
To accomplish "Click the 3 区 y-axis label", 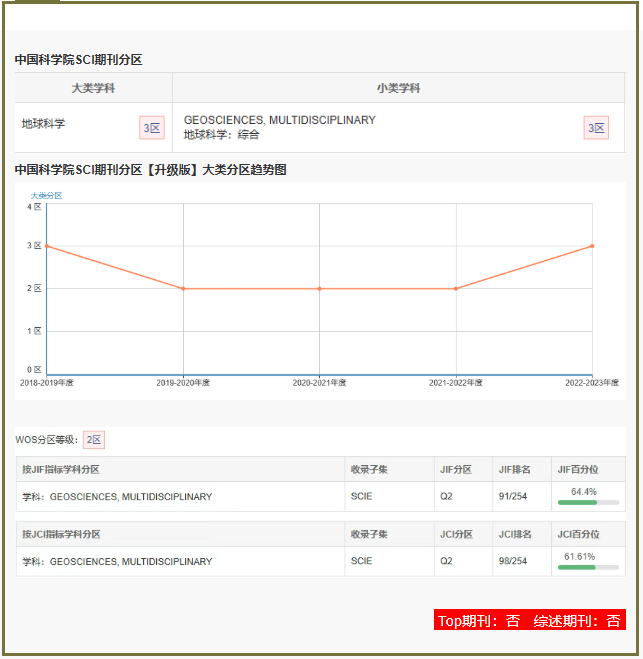I will 34,245.
